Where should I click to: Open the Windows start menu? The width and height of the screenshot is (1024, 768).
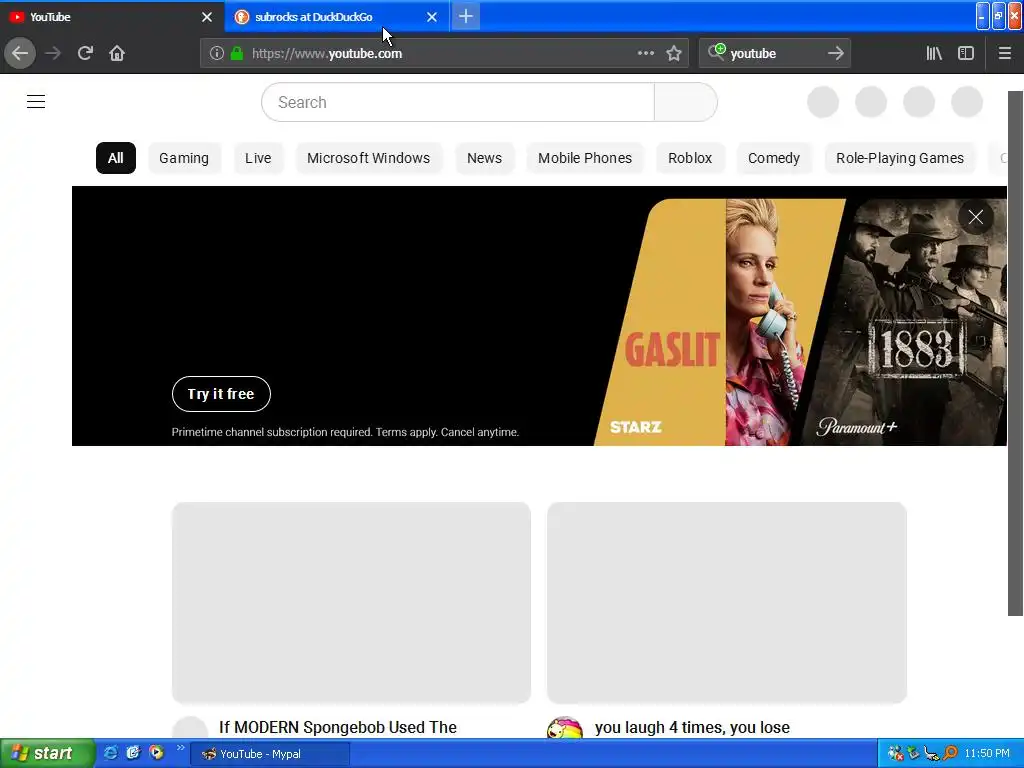(x=47, y=754)
